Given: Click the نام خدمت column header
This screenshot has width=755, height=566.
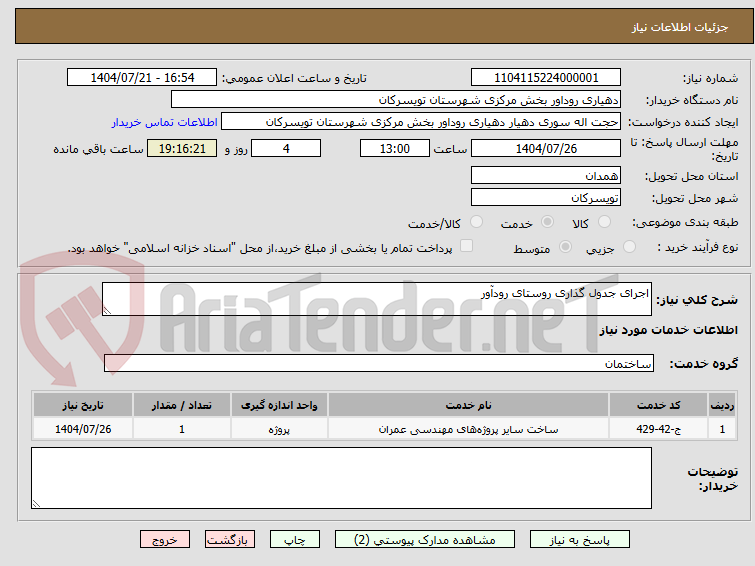Looking at the screenshot, I should pos(469,405).
